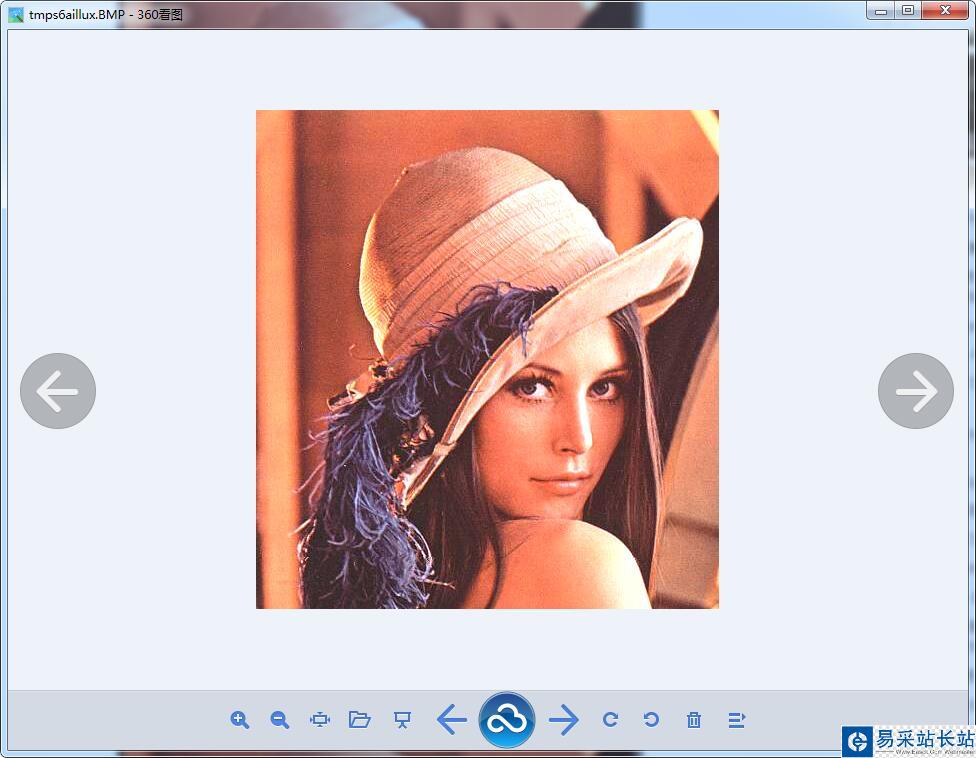Open the more options menu icon

point(736,720)
